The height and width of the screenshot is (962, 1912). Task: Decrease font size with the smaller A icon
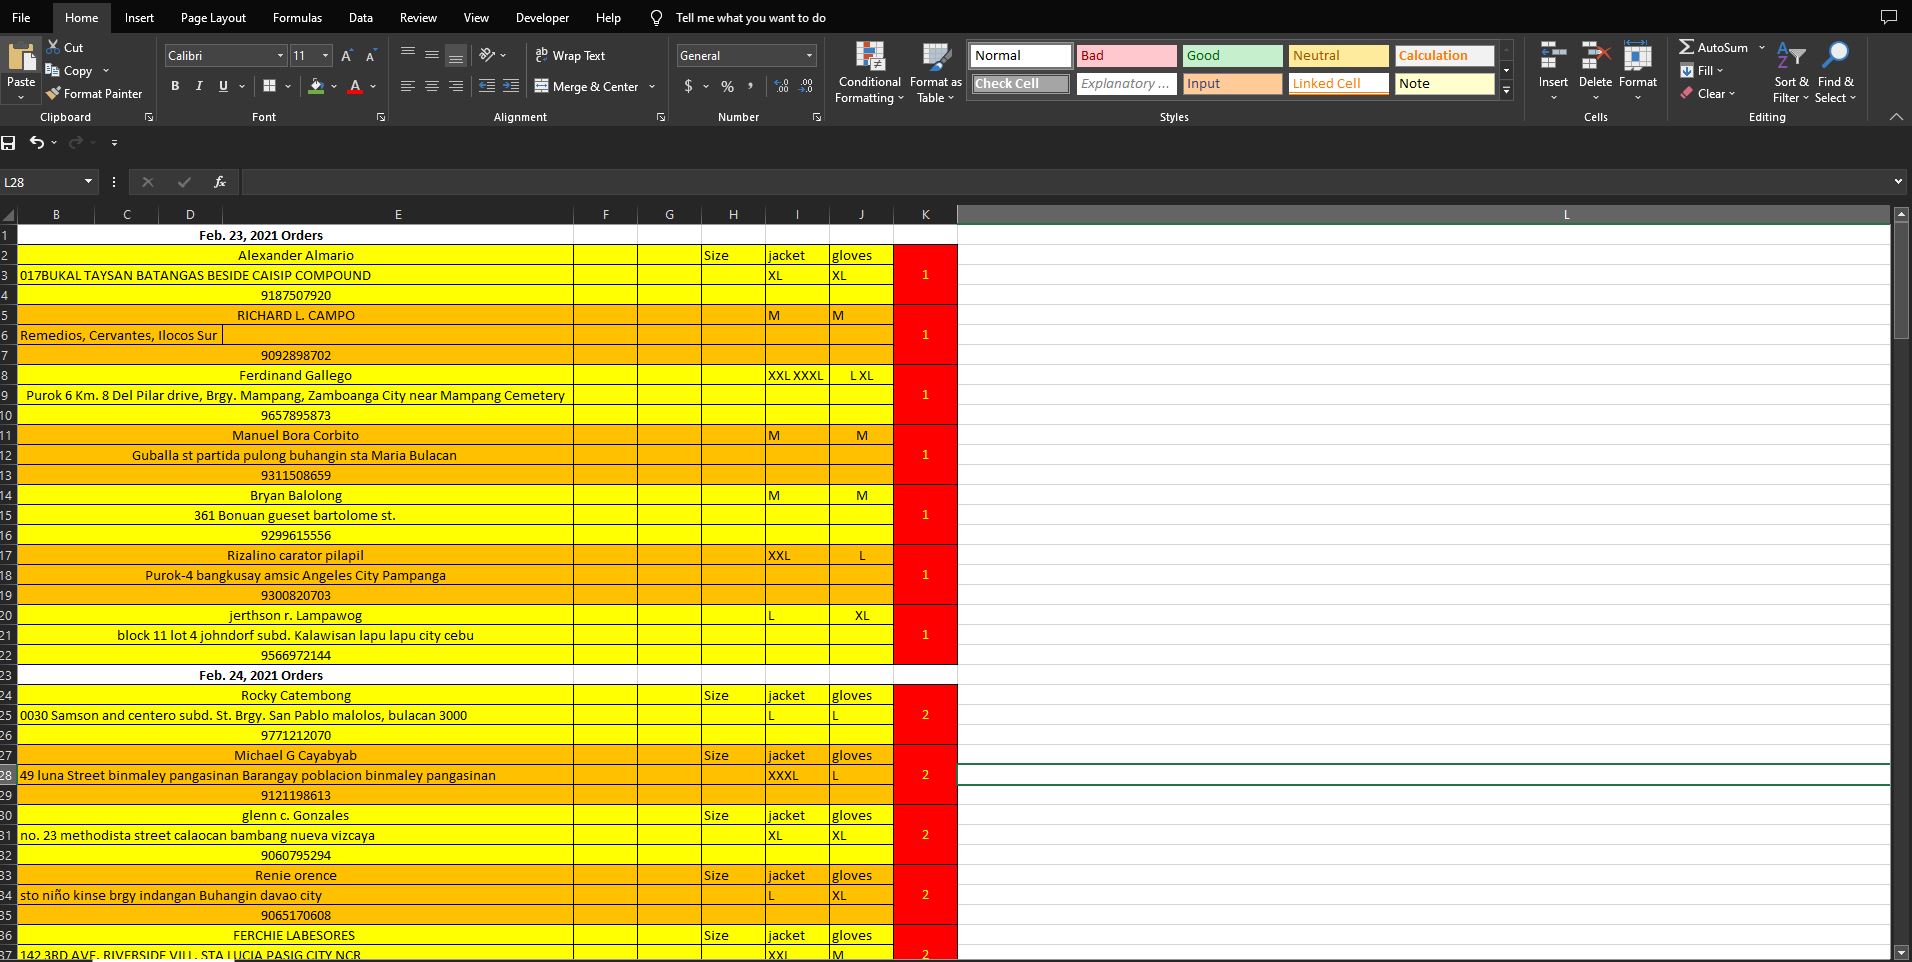coord(371,56)
